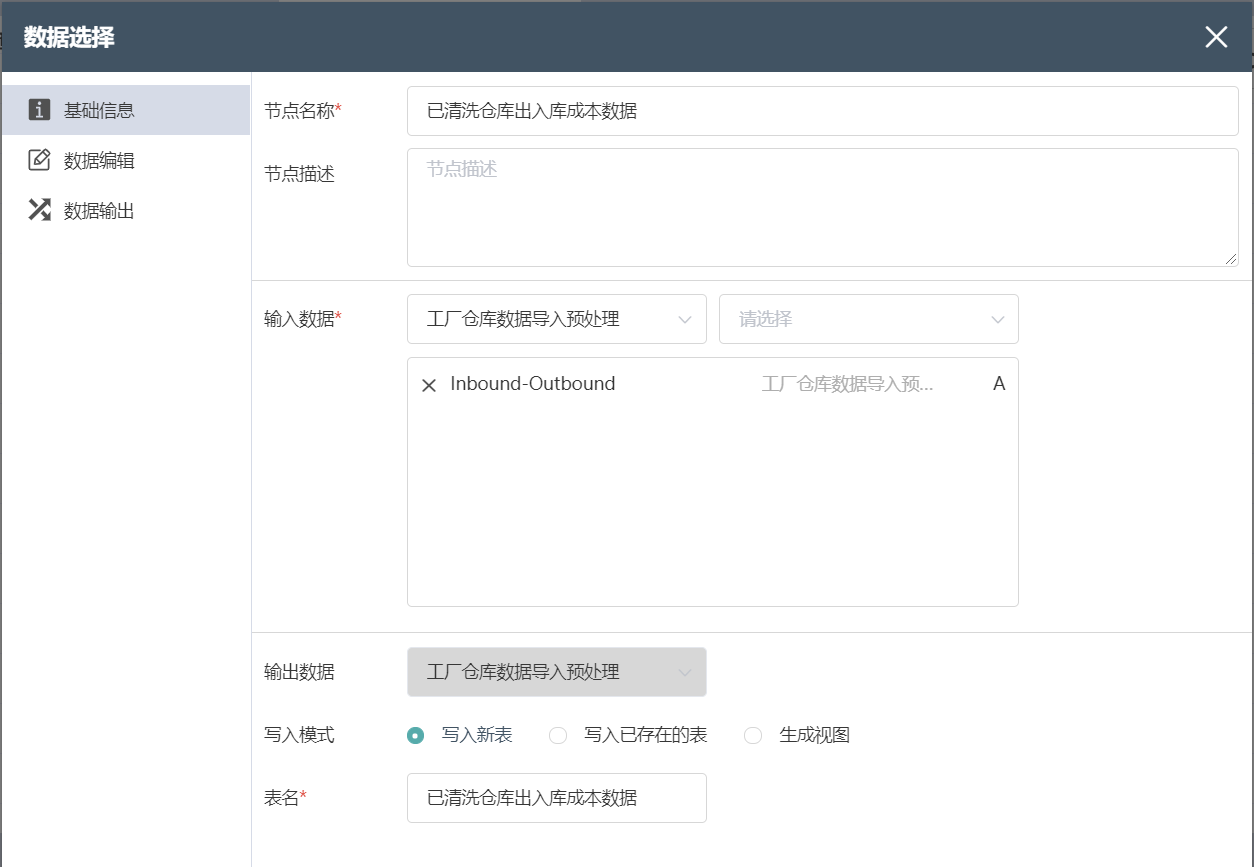The height and width of the screenshot is (867, 1254).
Task: Close the 数据选择 dialog
Action: coord(1215,38)
